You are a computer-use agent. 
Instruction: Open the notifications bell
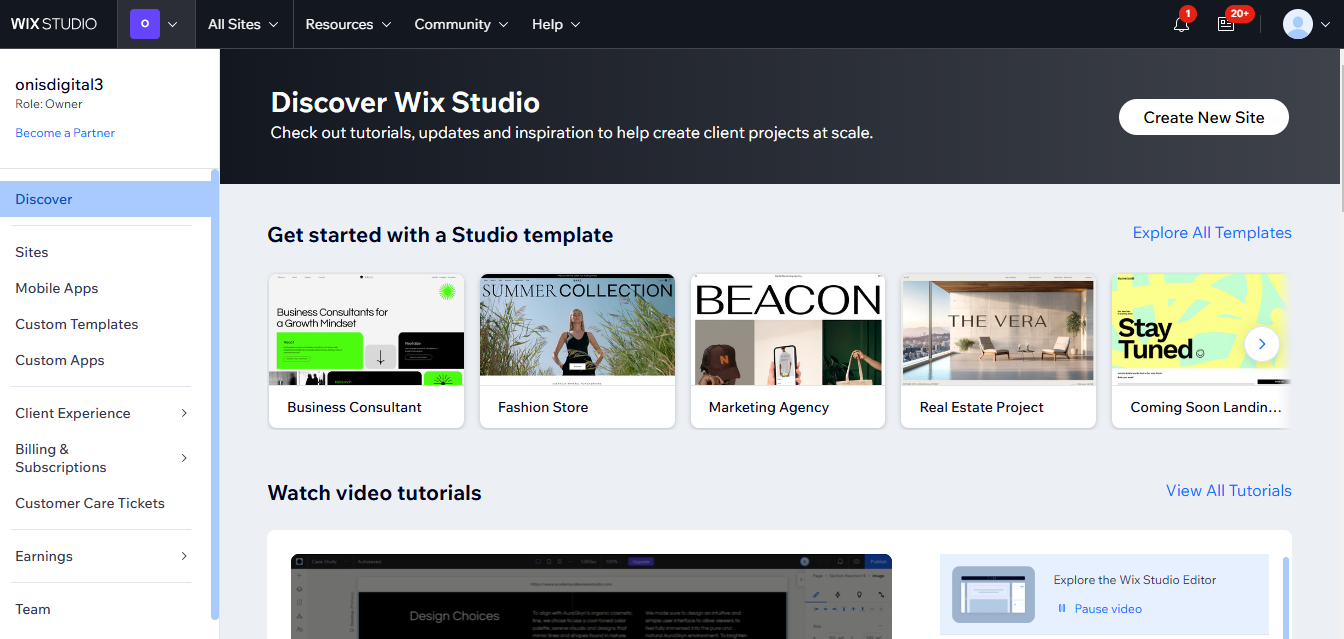(x=1182, y=24)
